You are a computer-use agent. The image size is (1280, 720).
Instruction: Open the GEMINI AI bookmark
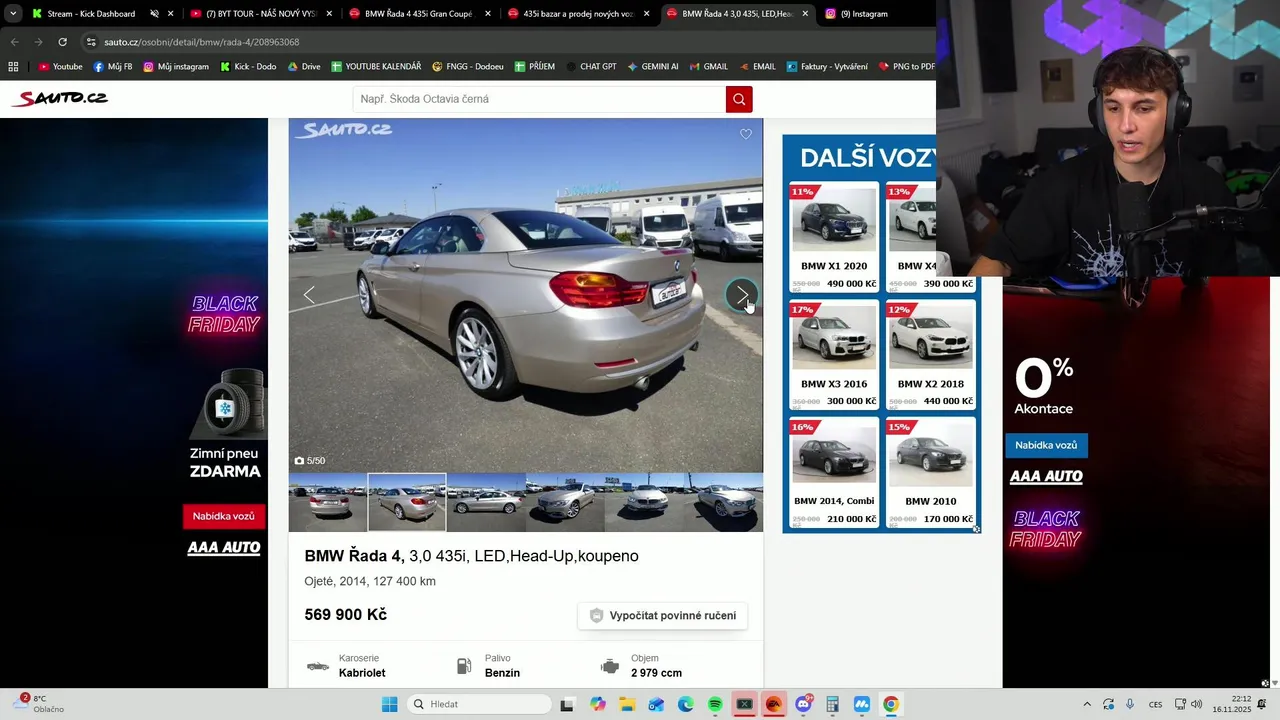tap(653, 67)
